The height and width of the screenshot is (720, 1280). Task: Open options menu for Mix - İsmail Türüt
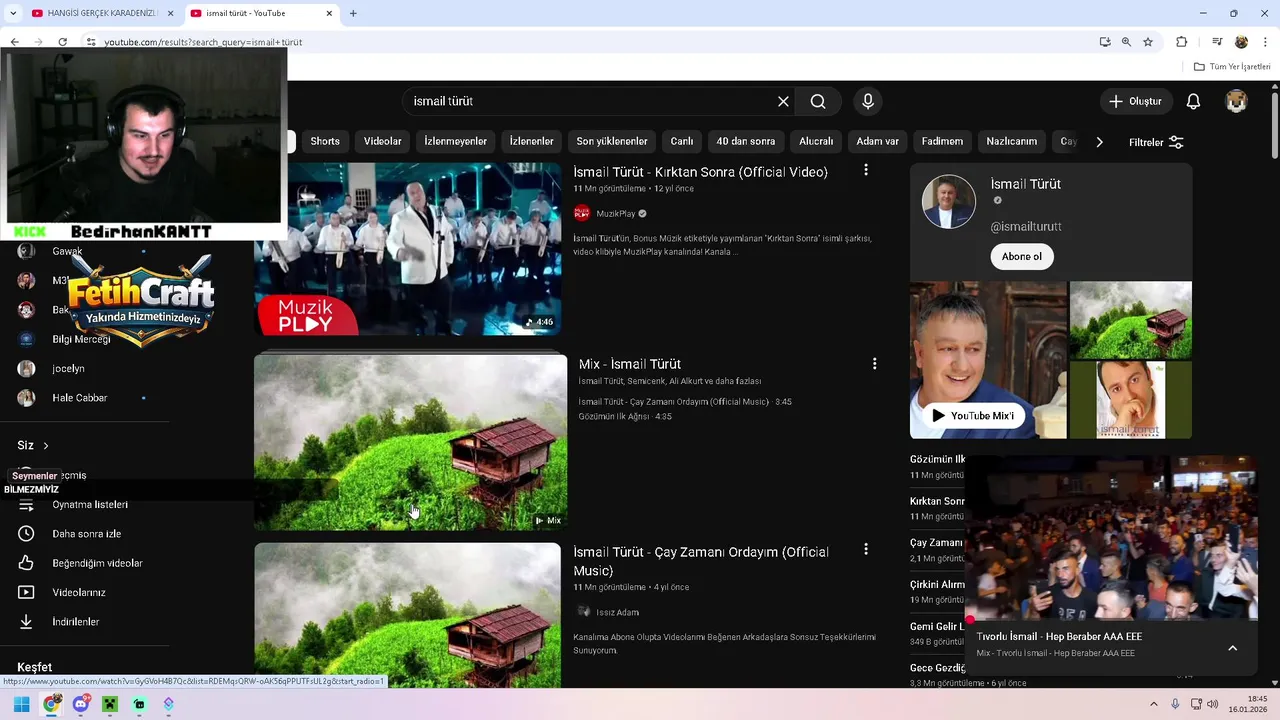[874, 364]
